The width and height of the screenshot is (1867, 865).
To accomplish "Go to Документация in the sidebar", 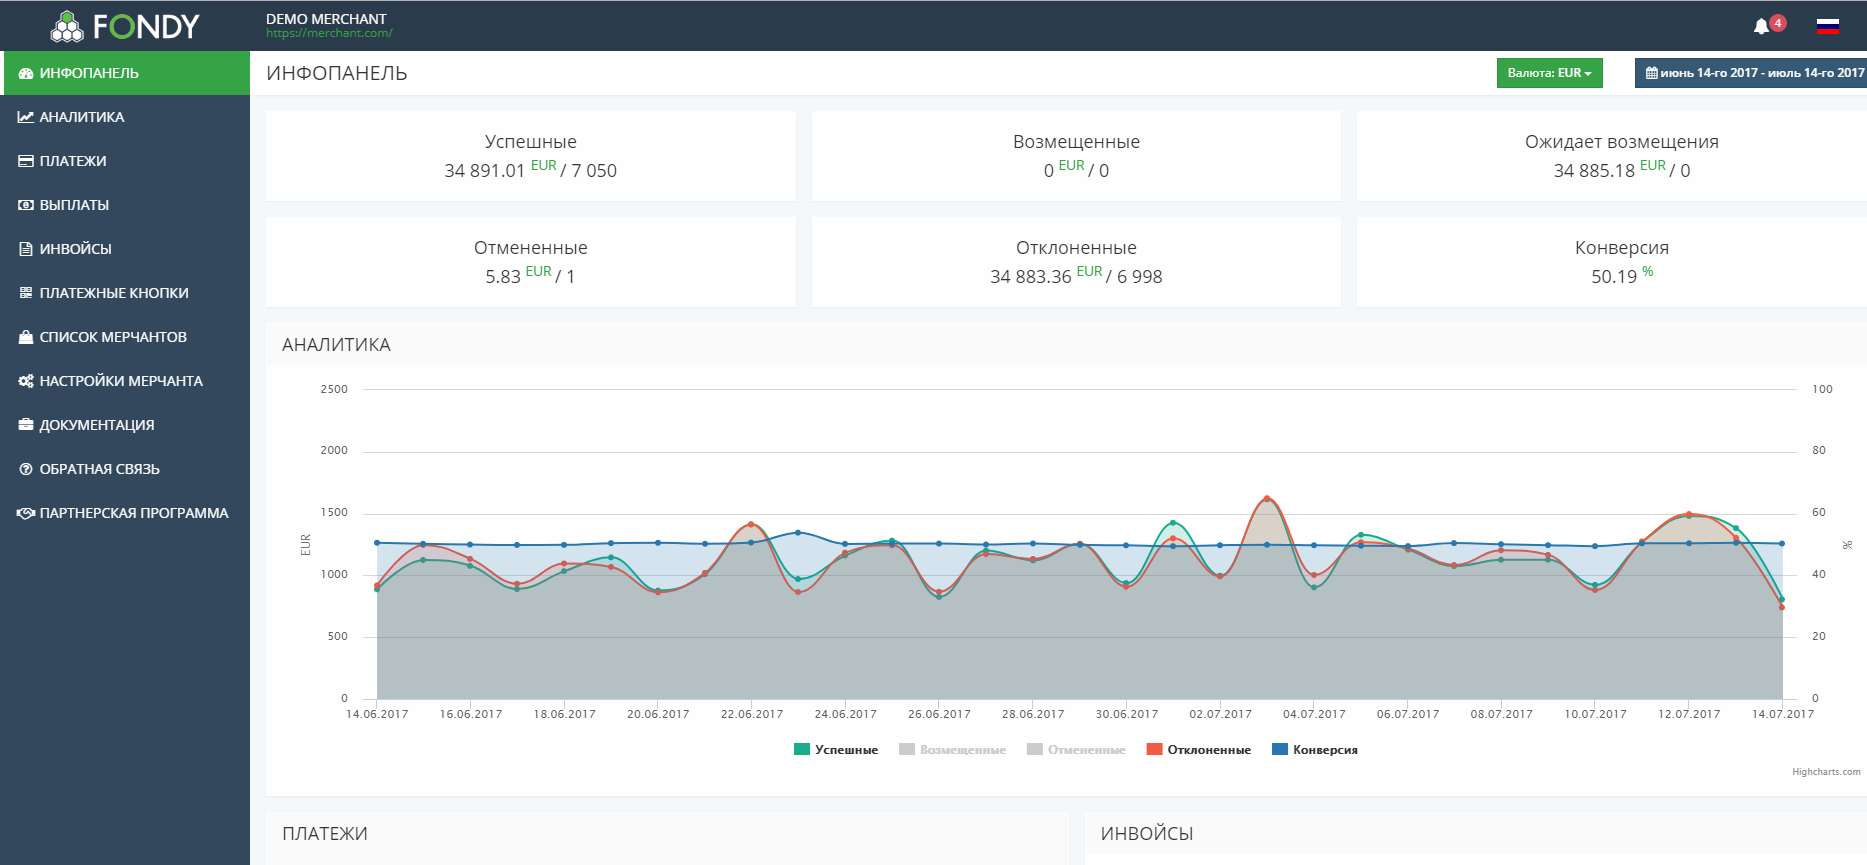I will point(96,425).
